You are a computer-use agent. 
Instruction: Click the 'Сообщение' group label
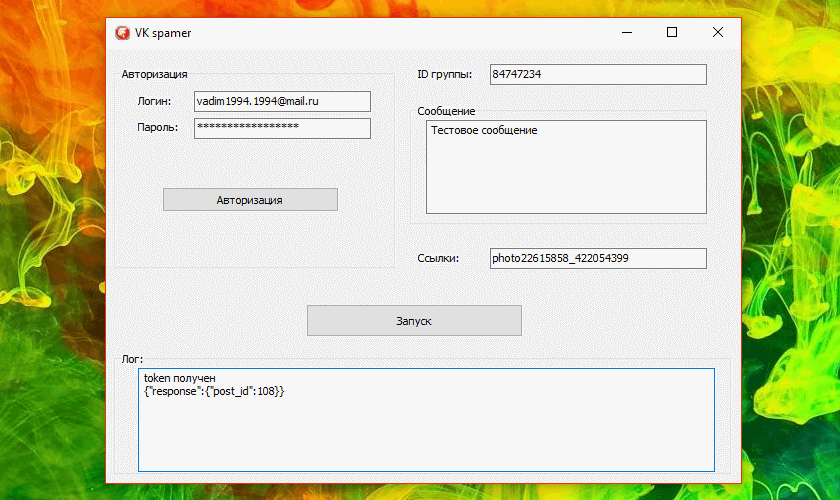pyautogui.click(x=446, y=111)
